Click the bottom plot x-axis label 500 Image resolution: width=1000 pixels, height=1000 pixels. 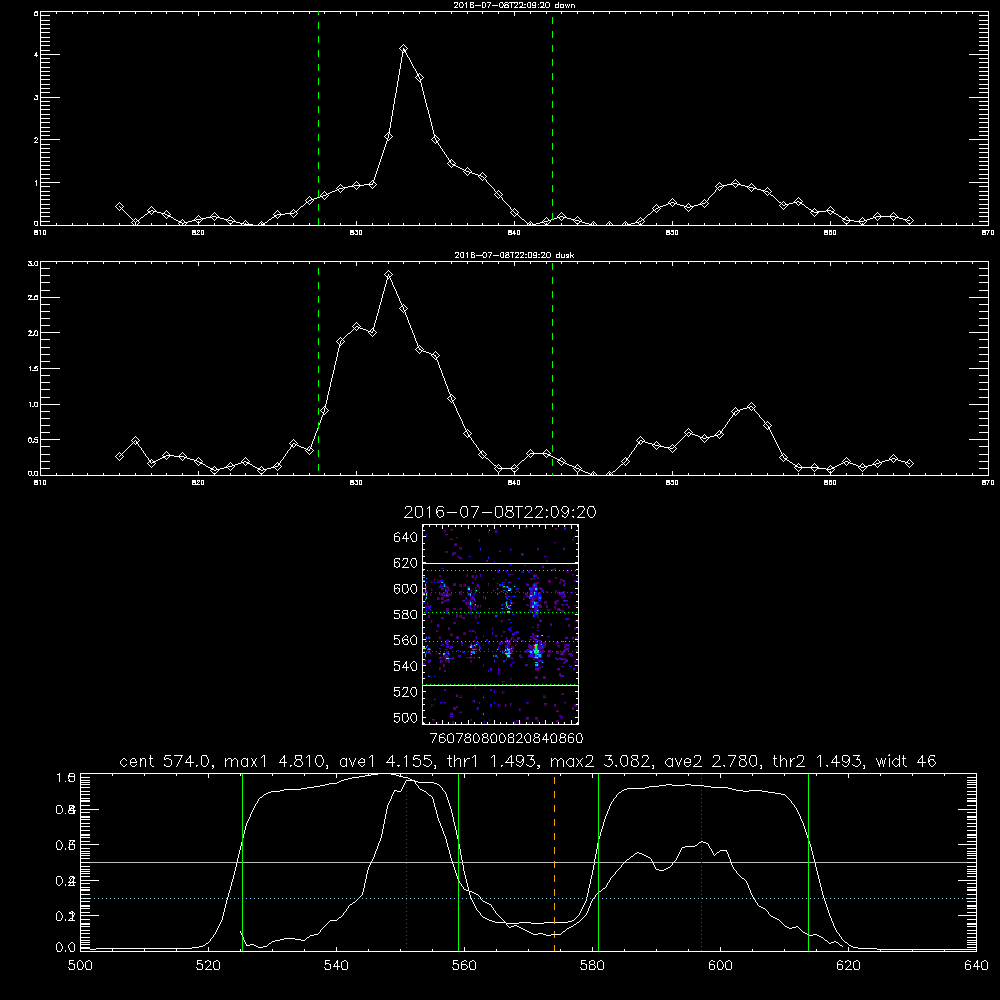click(x=80, y=966)
